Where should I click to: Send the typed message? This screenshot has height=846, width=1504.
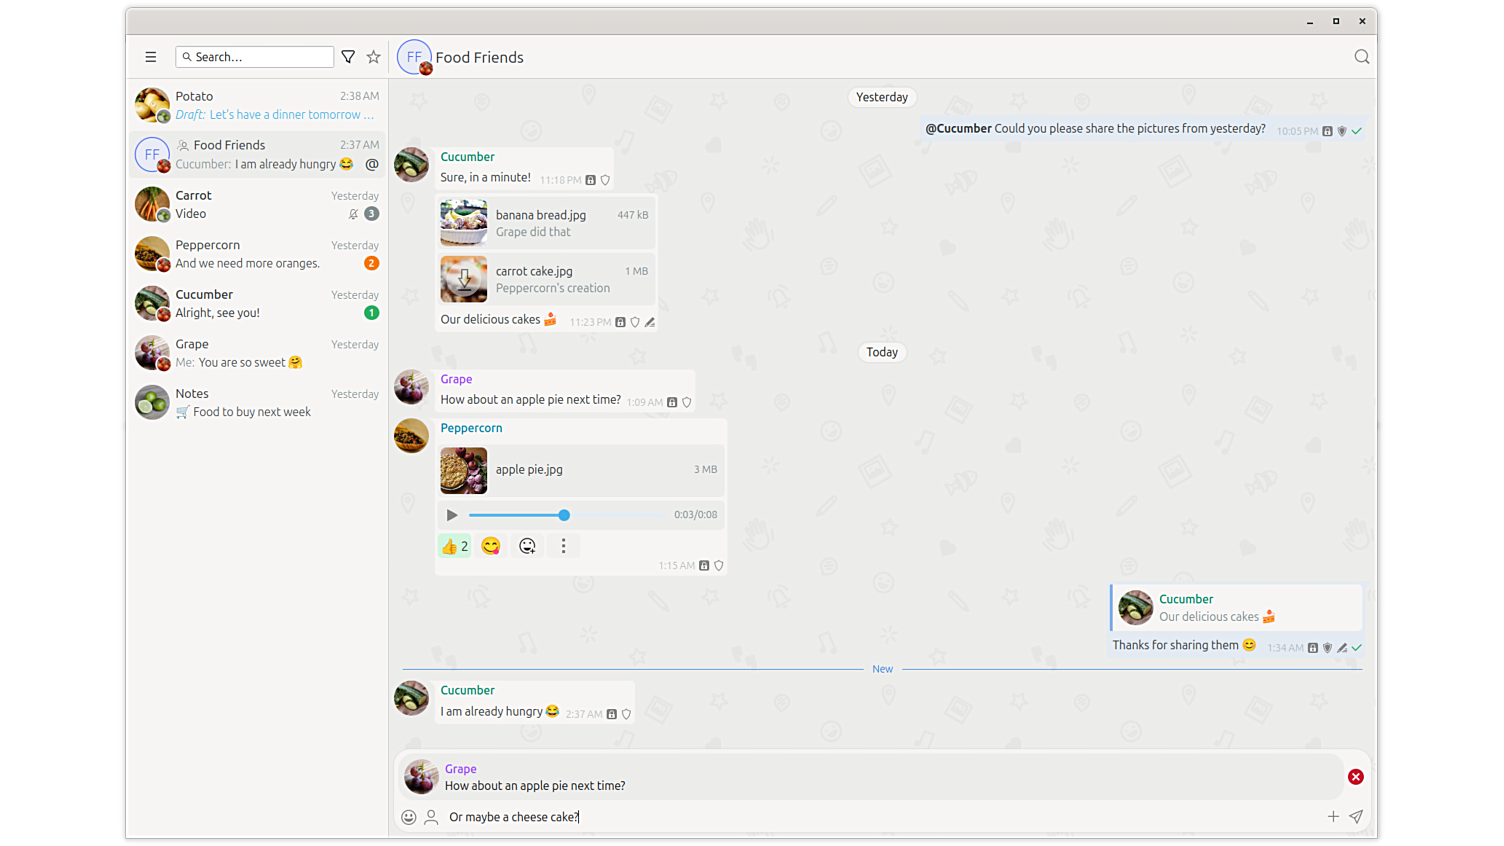tap(1356, 817)
